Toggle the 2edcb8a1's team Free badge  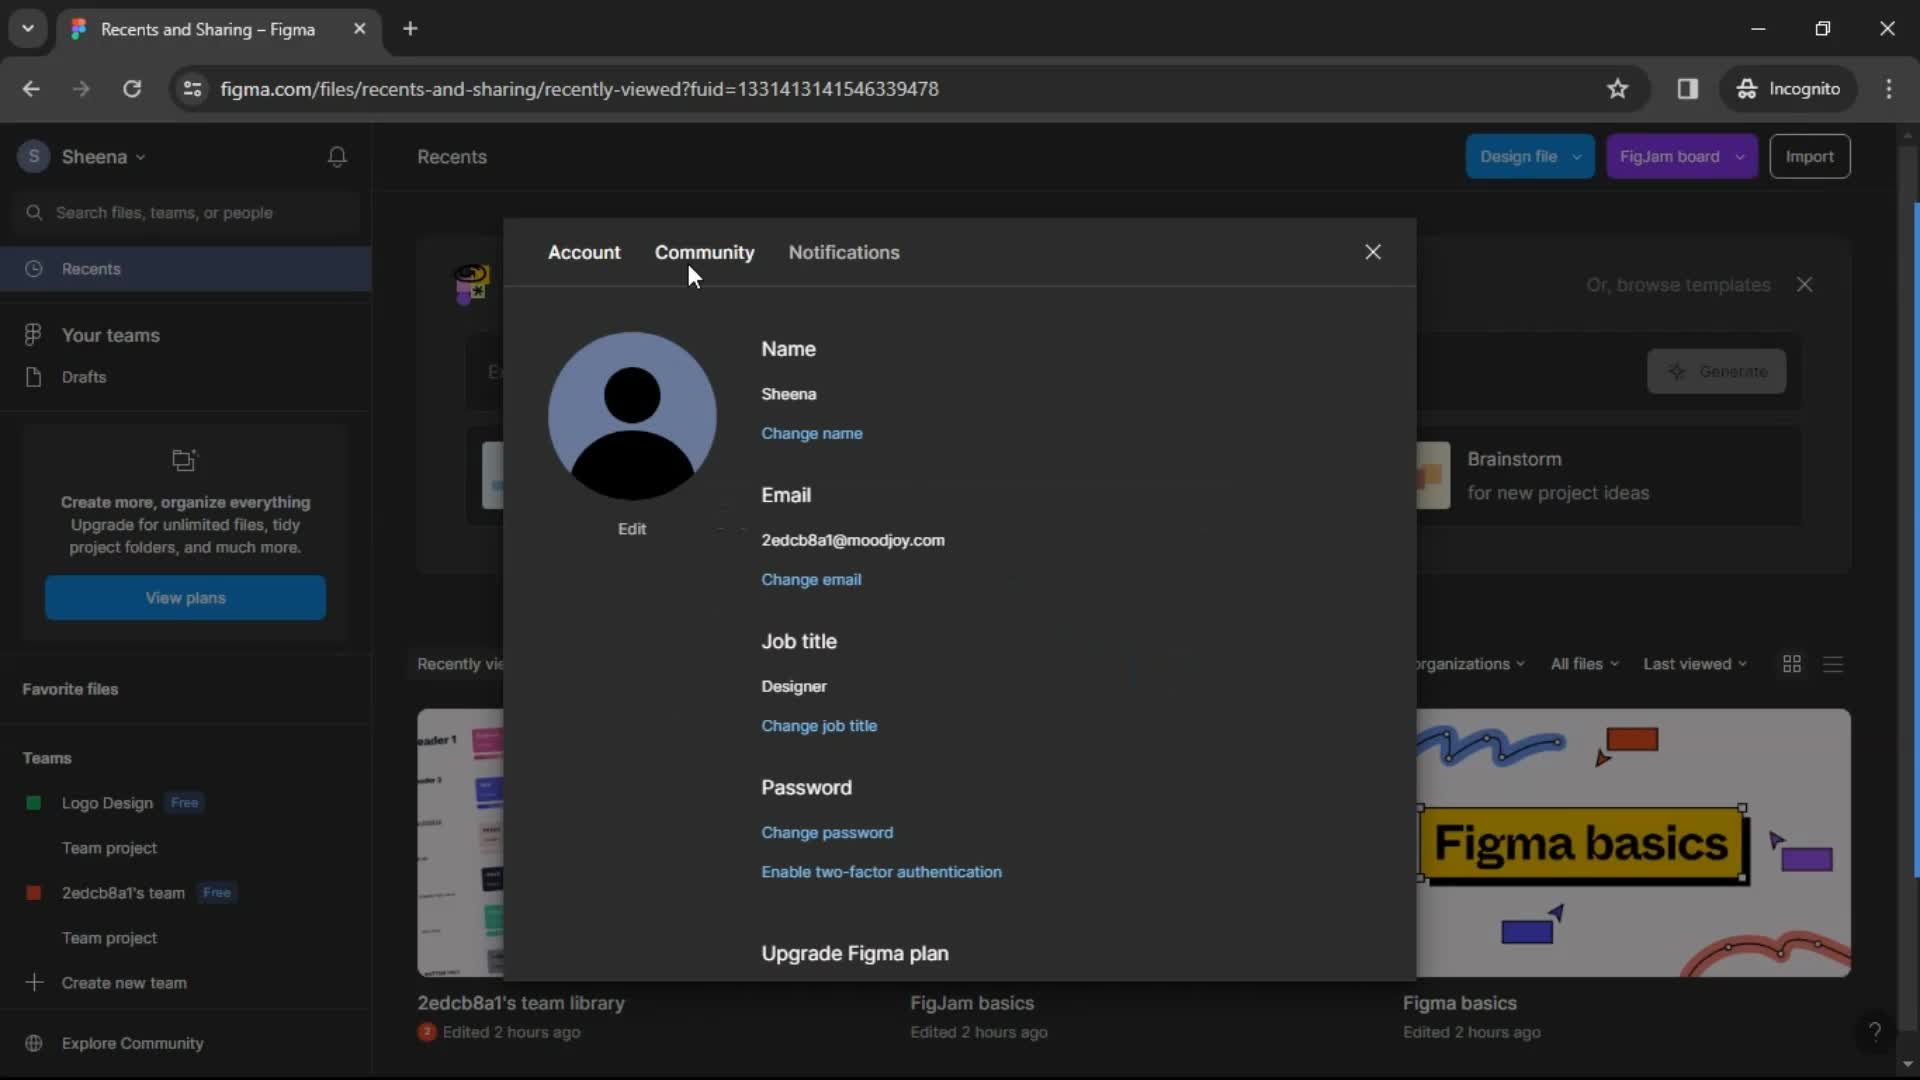tap(216, 893)
